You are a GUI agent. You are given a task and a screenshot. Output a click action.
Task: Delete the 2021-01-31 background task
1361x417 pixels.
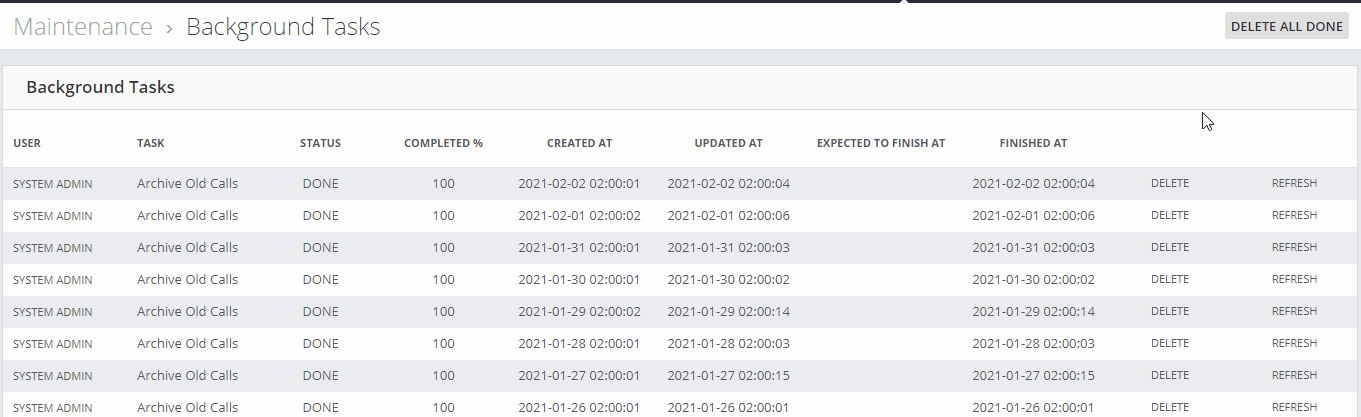coord(1170,248)
